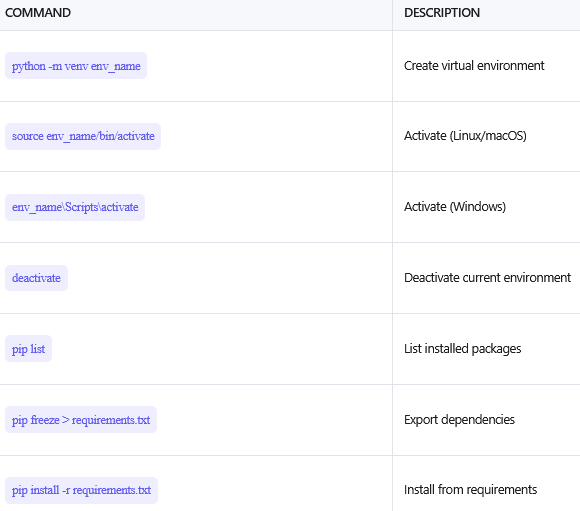Click the 'List installed packages' description
Screen dimensions: 580x511
(462, 349)
